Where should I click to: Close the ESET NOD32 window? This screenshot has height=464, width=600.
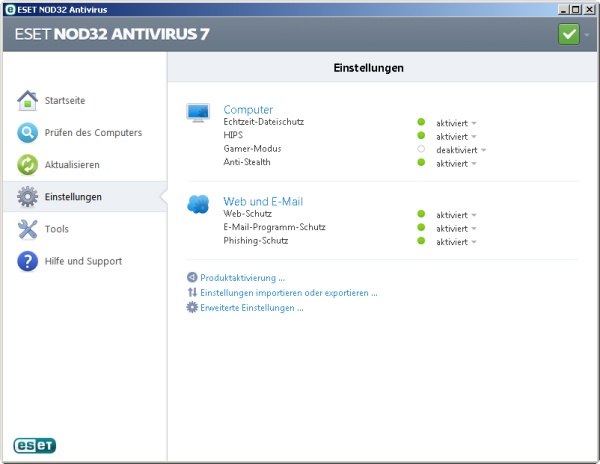coord(589,10)
